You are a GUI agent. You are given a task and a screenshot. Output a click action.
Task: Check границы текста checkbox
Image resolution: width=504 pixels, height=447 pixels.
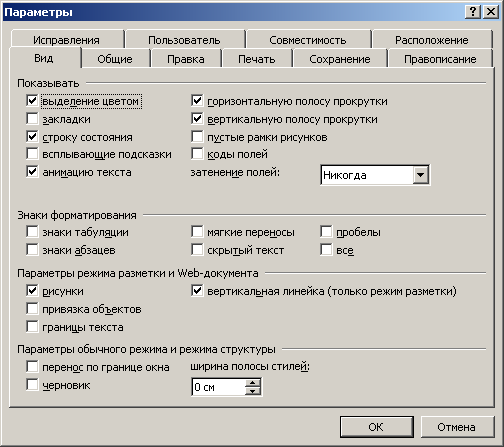pos(32,327)
